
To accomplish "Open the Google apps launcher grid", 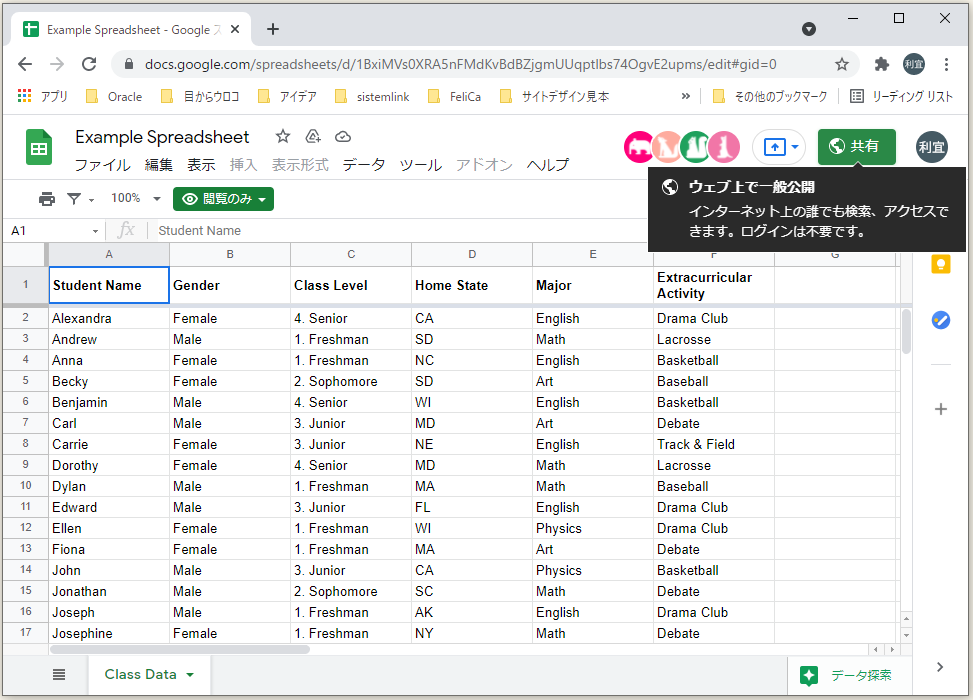I will tap(24, 96).
